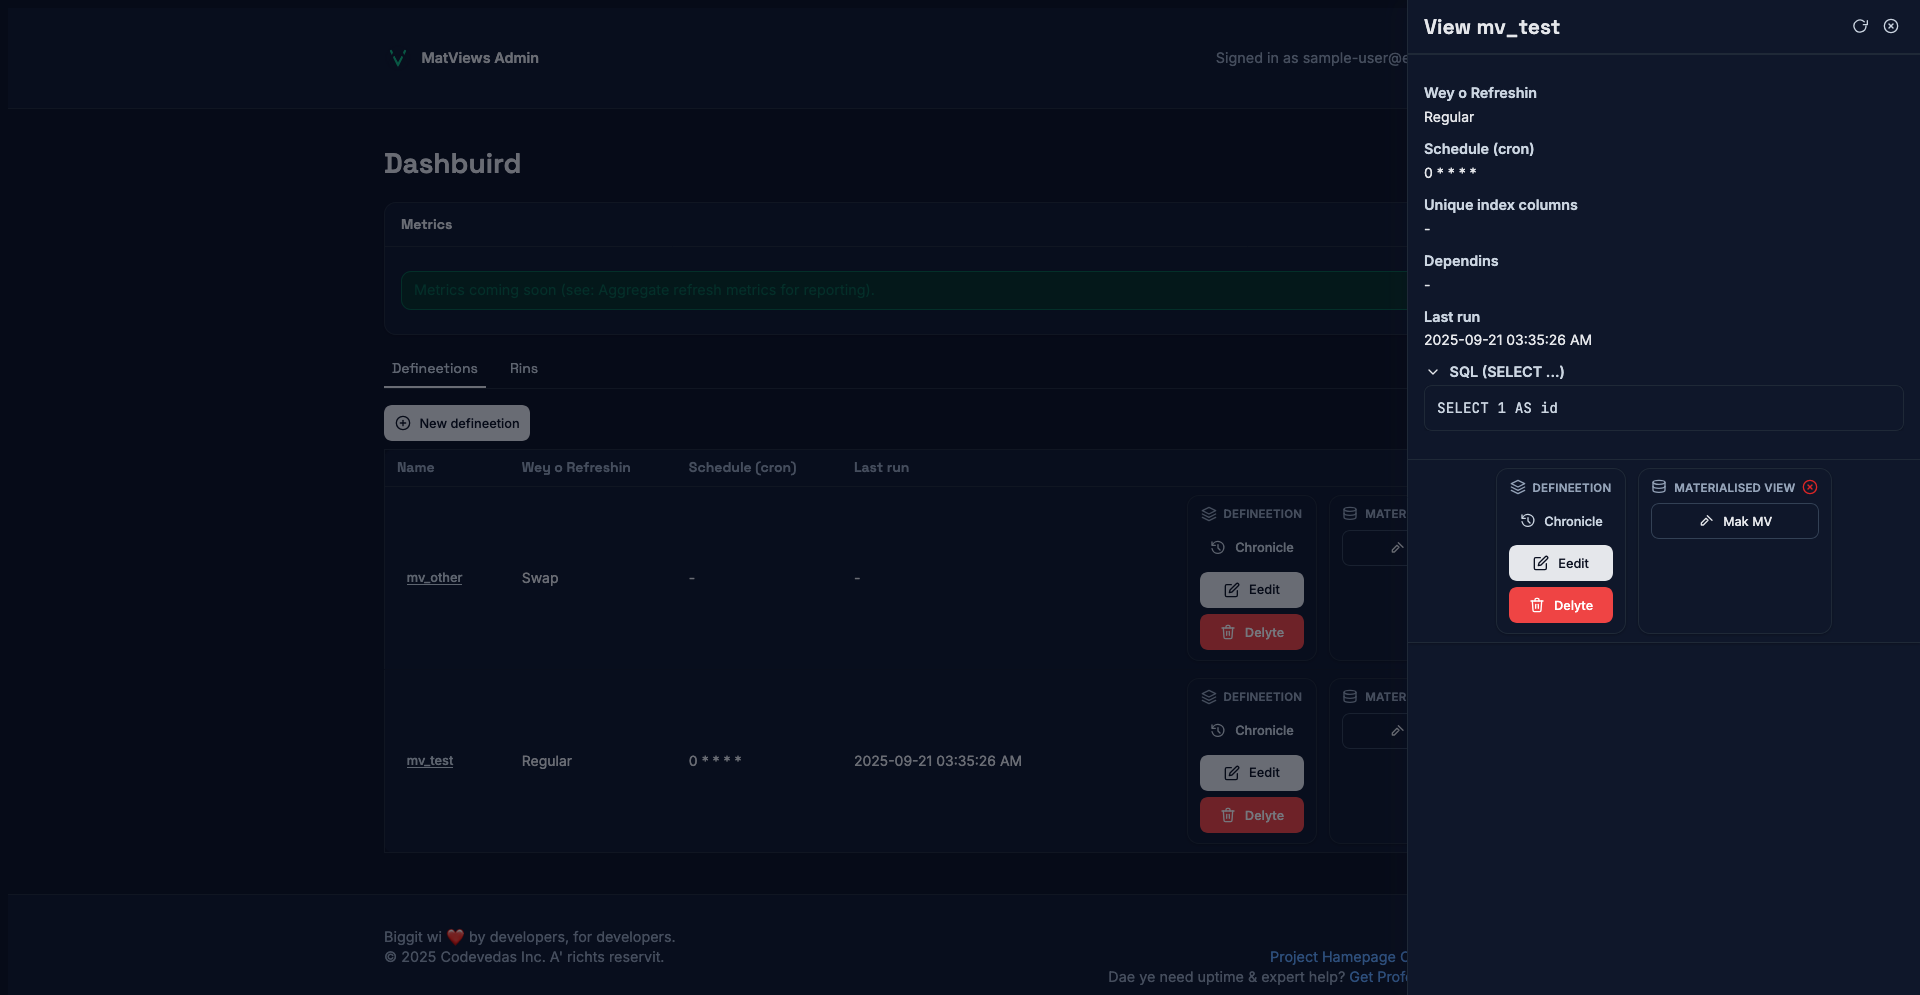Image resolution: width=1920 pixels, height=995 pixels.
Task: Click the MatViews Admin logo icon
Action: tap(397, 58)
